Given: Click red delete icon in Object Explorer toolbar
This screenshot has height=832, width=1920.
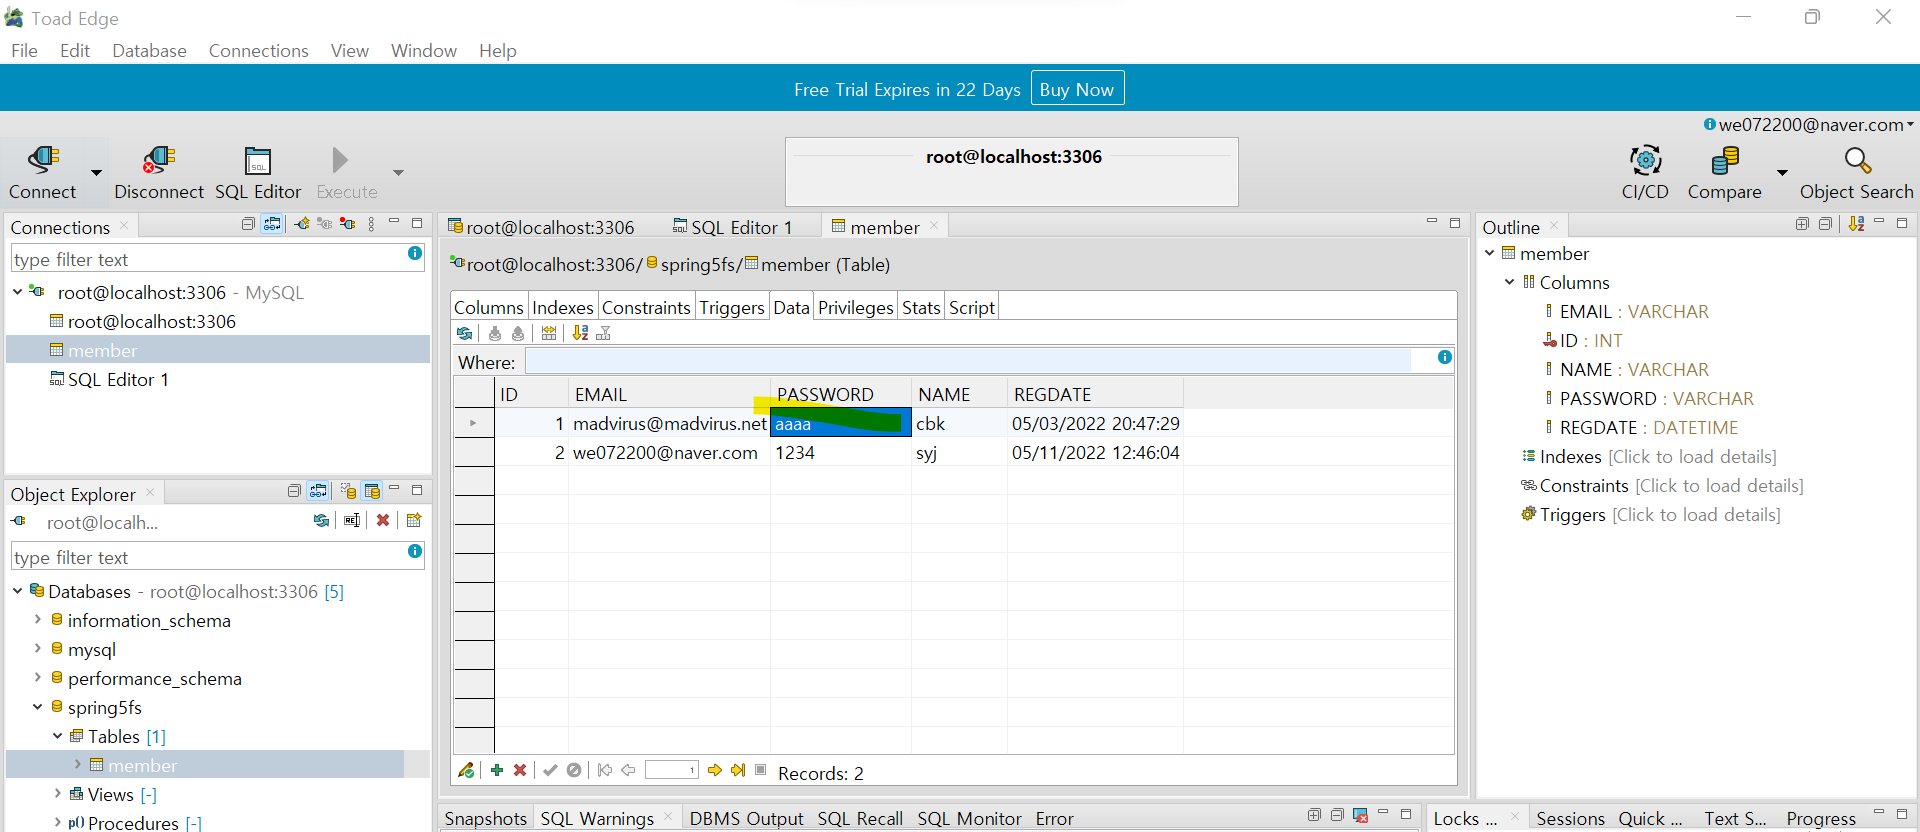Looking at the screenshot, I should (x=383, y=521).
